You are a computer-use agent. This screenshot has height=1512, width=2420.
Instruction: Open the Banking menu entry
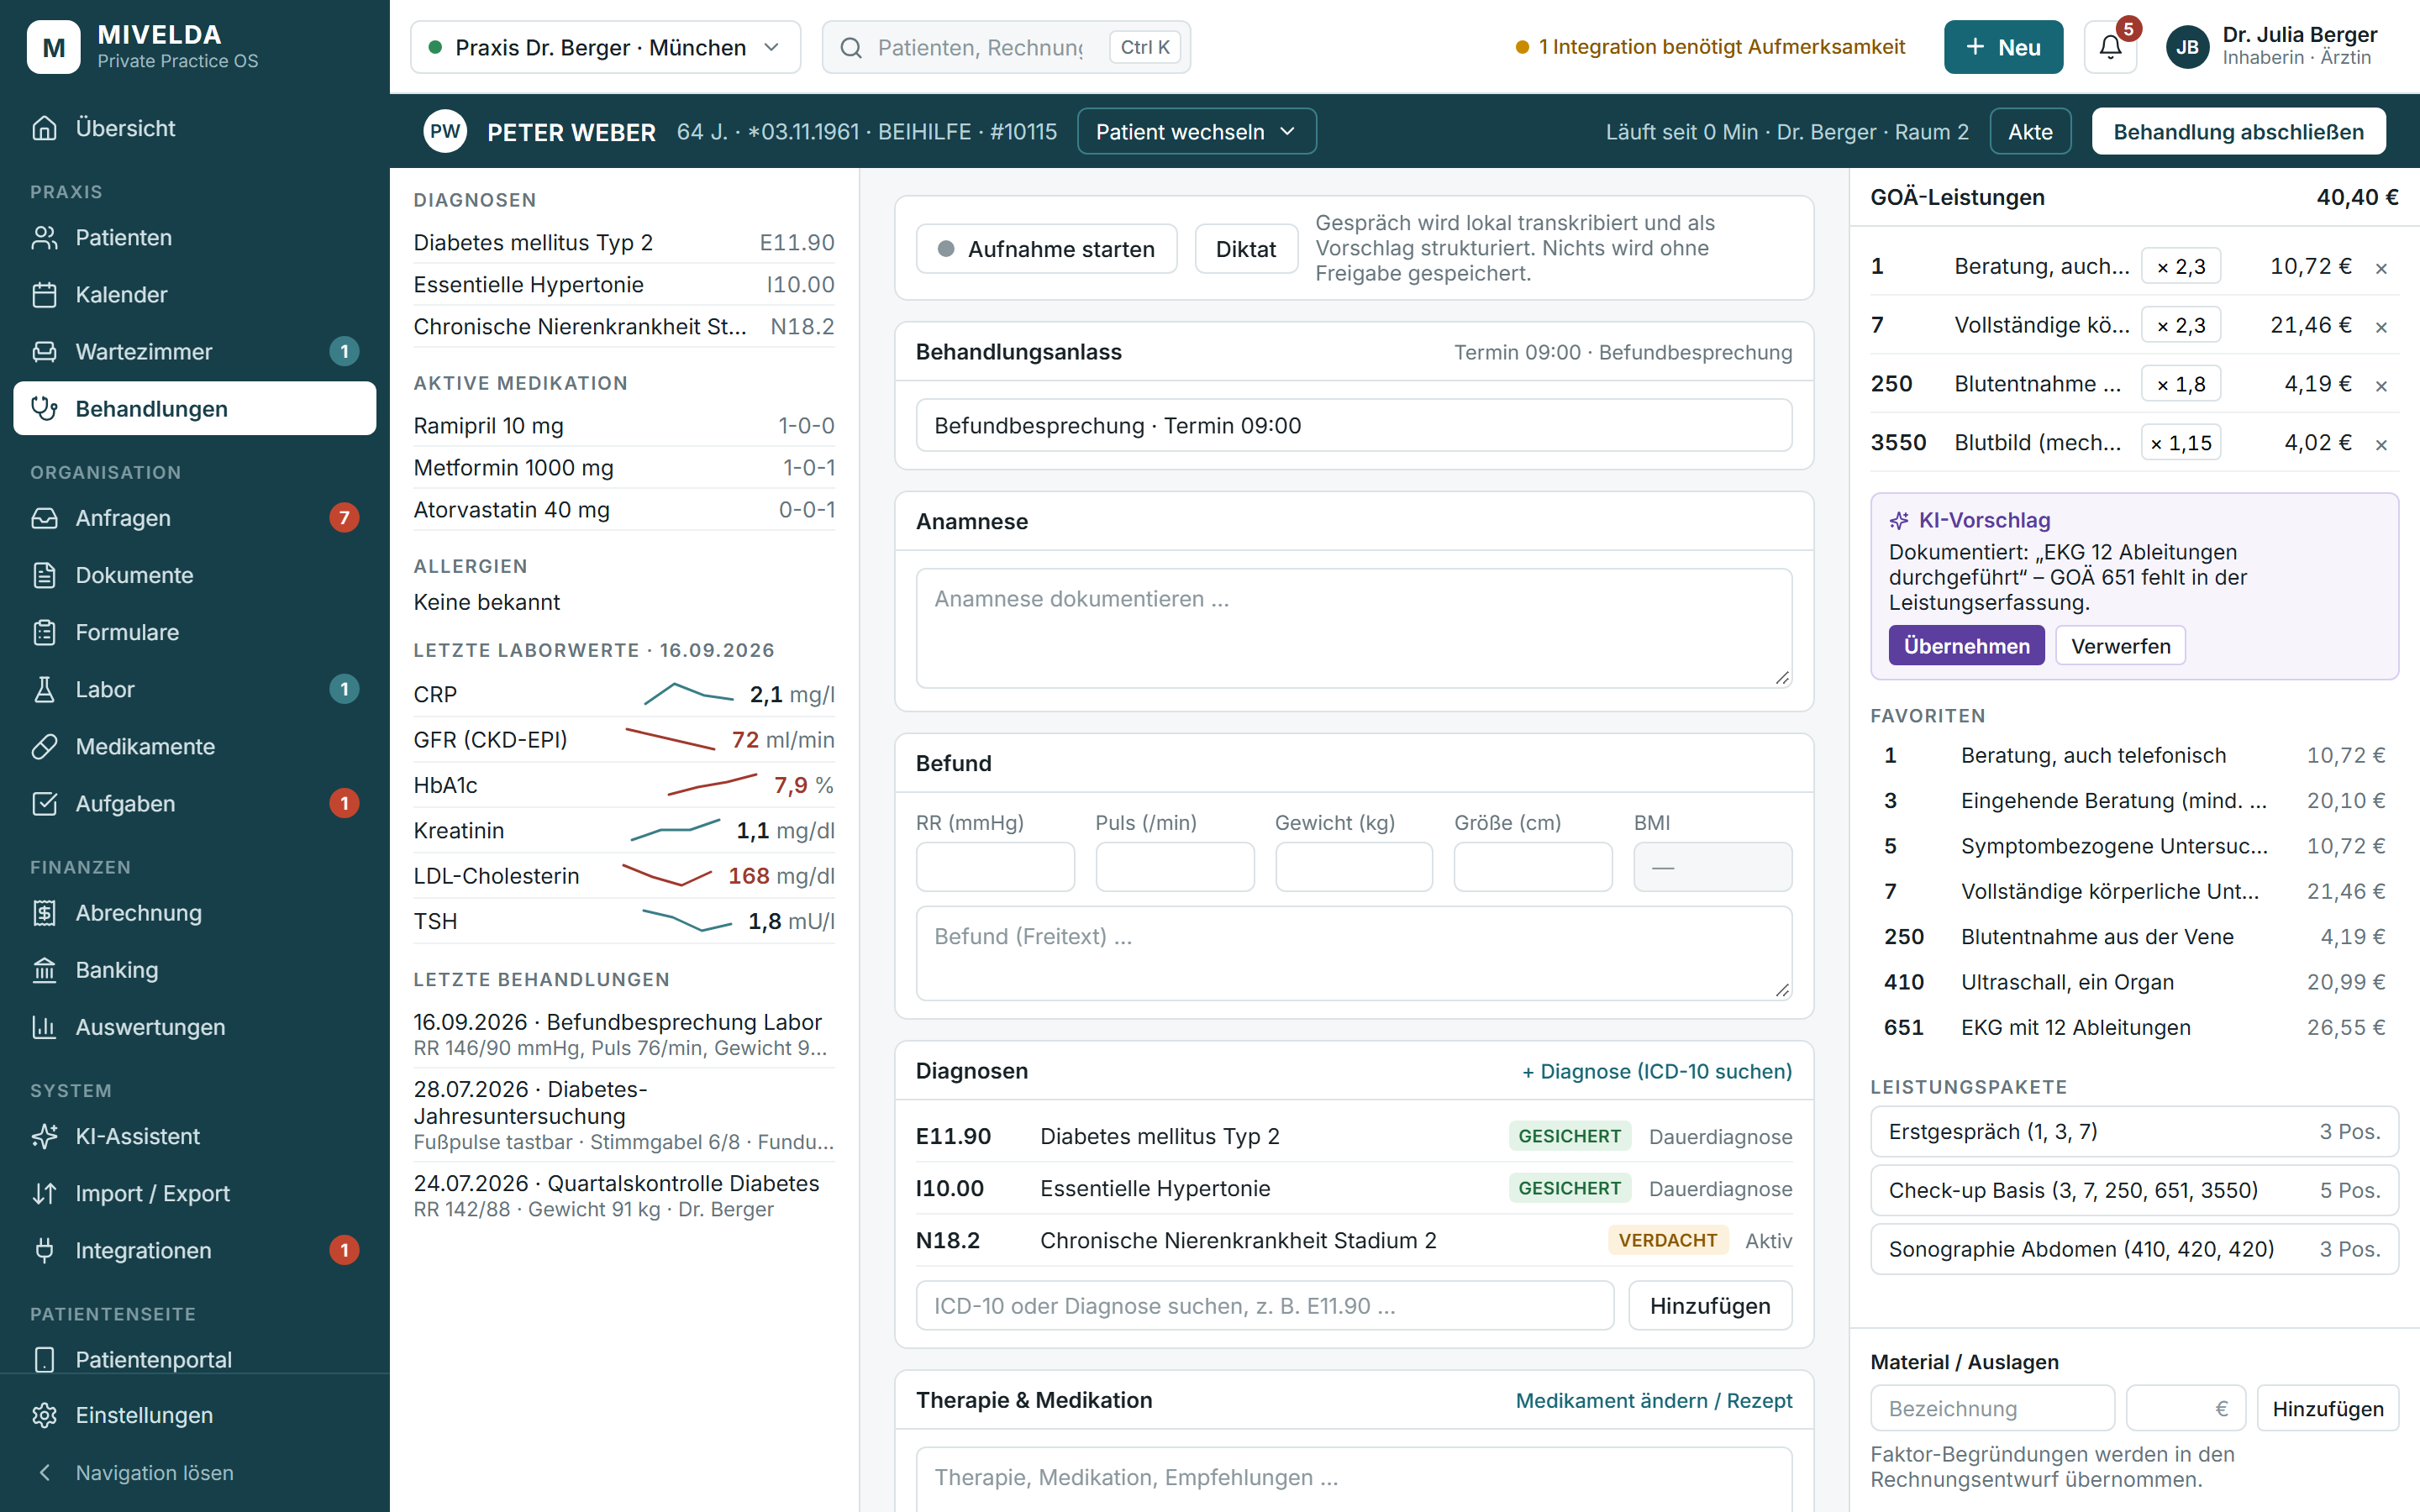[x=194, y=969]
